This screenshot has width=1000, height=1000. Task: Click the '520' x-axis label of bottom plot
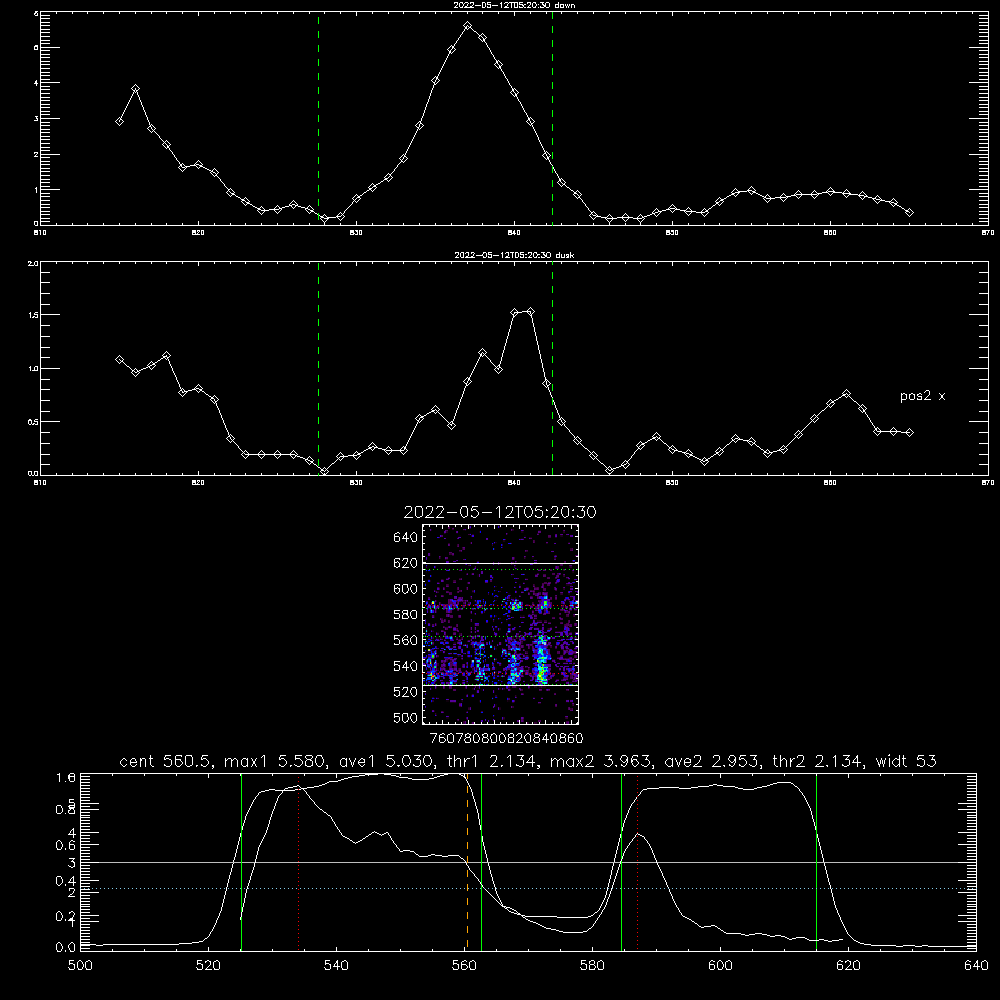click(x=208, y=966)
